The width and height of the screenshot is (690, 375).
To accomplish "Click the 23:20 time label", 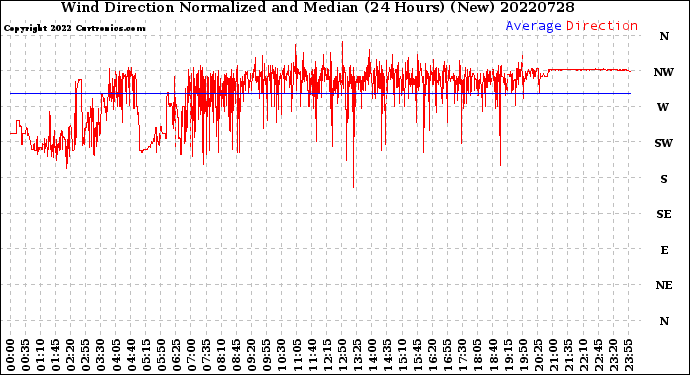I will 613,355.
